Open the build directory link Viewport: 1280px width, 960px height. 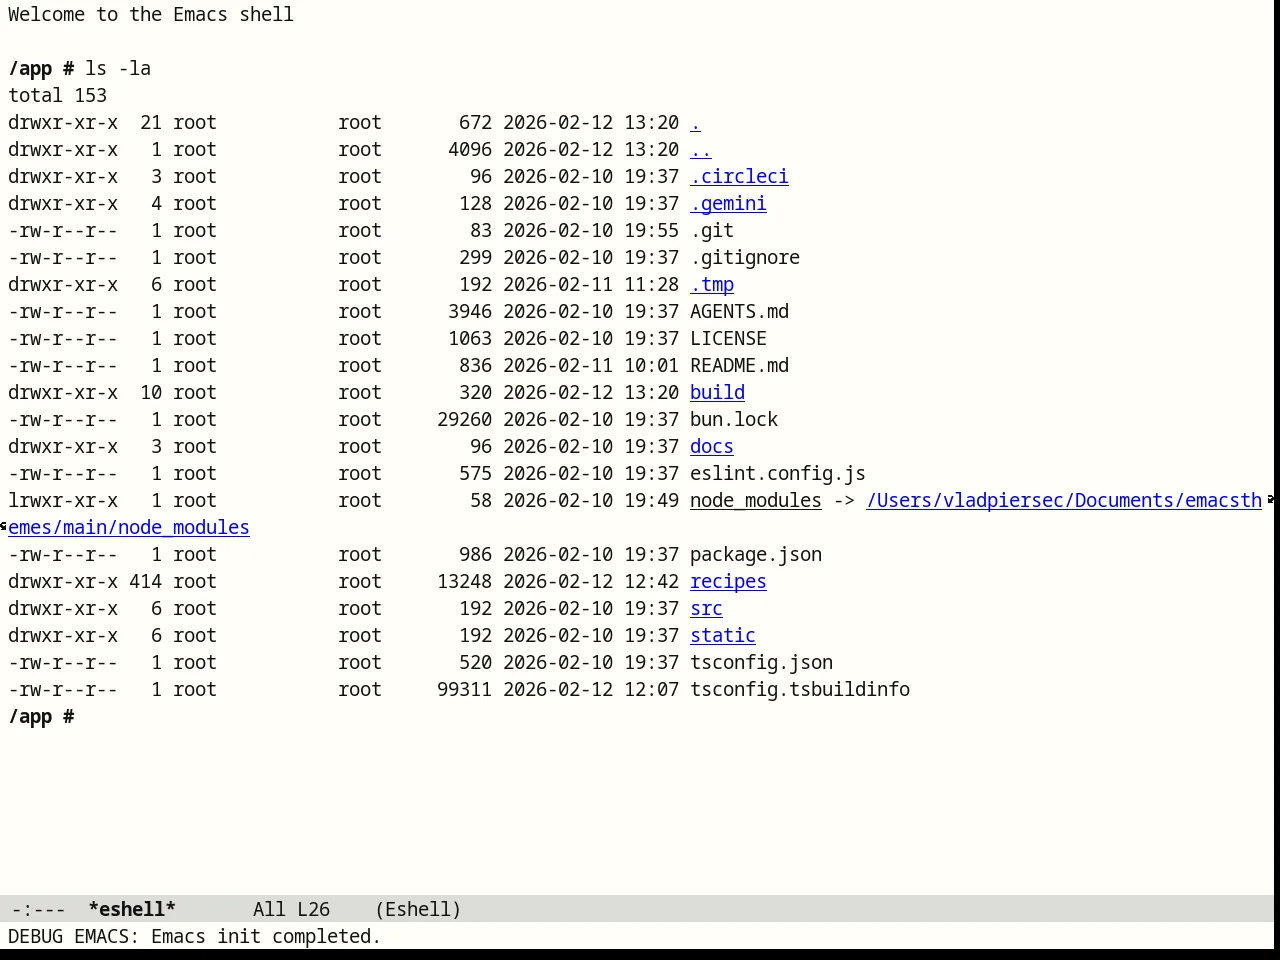pos(717,393)
